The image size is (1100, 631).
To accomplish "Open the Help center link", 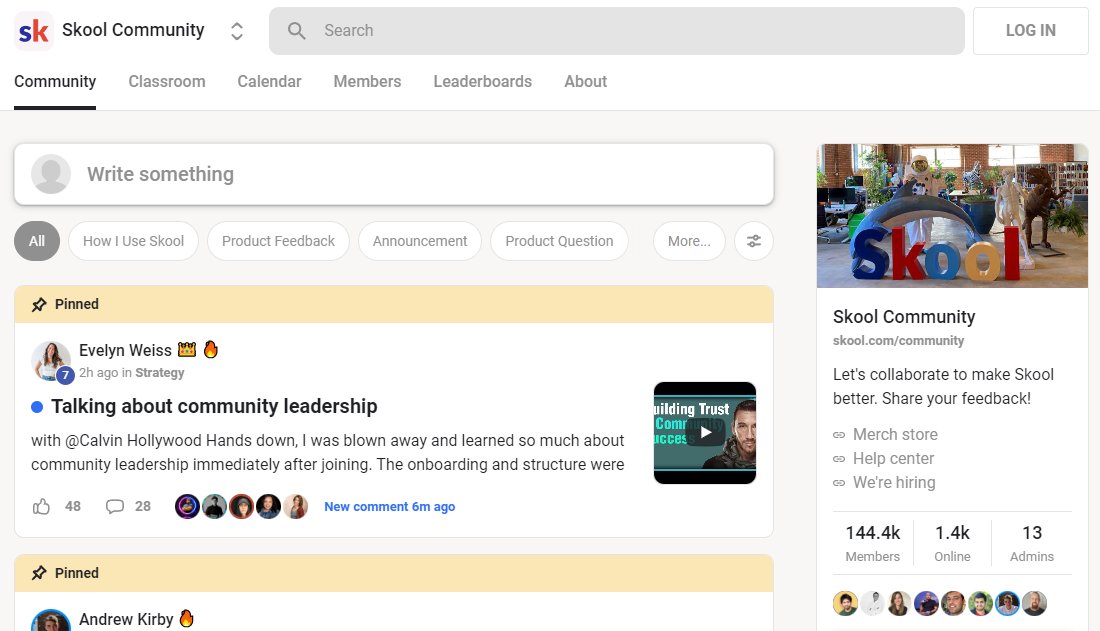I will (x=893, y=459).
